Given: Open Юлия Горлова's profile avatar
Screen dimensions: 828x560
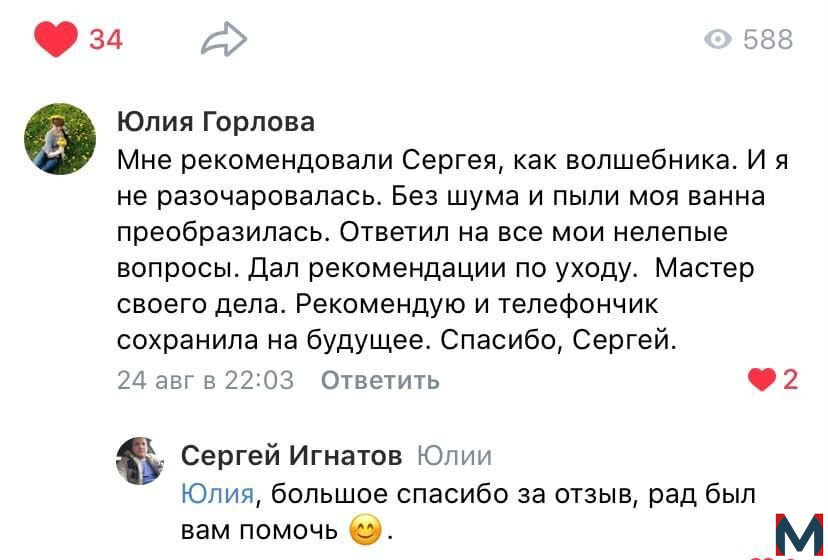Looking at the screenshot, I should click(x=60, y=139).
